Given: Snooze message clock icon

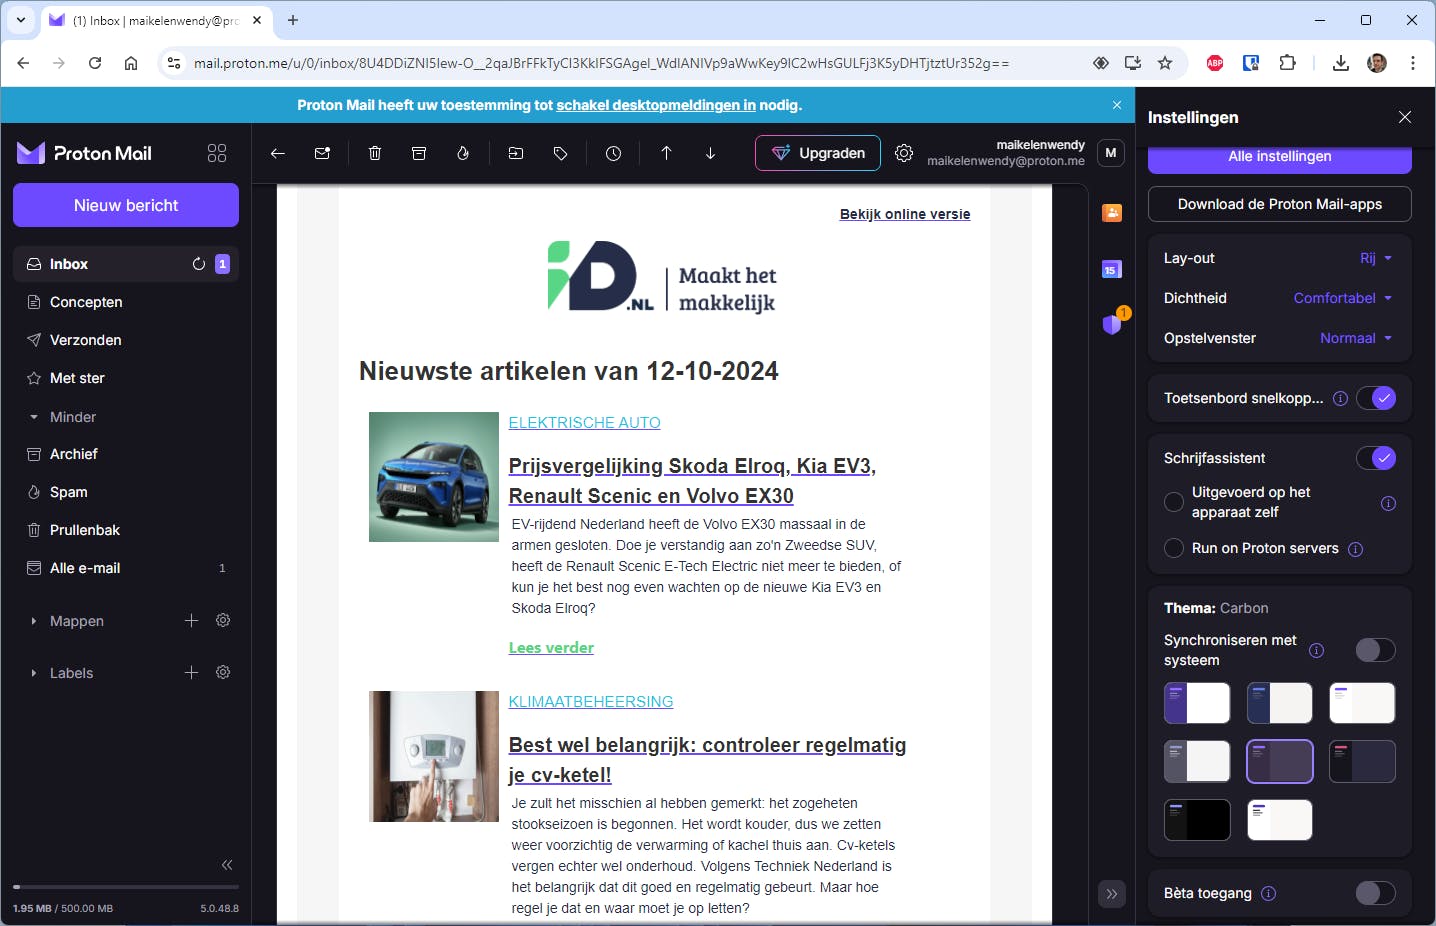Looking at the screenshot, I should [x=613, y=153].
